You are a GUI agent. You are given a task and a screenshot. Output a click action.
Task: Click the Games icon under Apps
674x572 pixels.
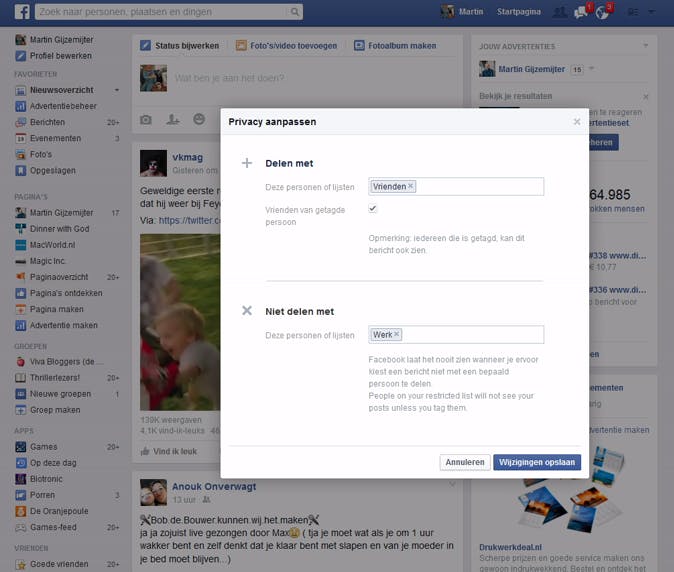click(x=20, y=447)
